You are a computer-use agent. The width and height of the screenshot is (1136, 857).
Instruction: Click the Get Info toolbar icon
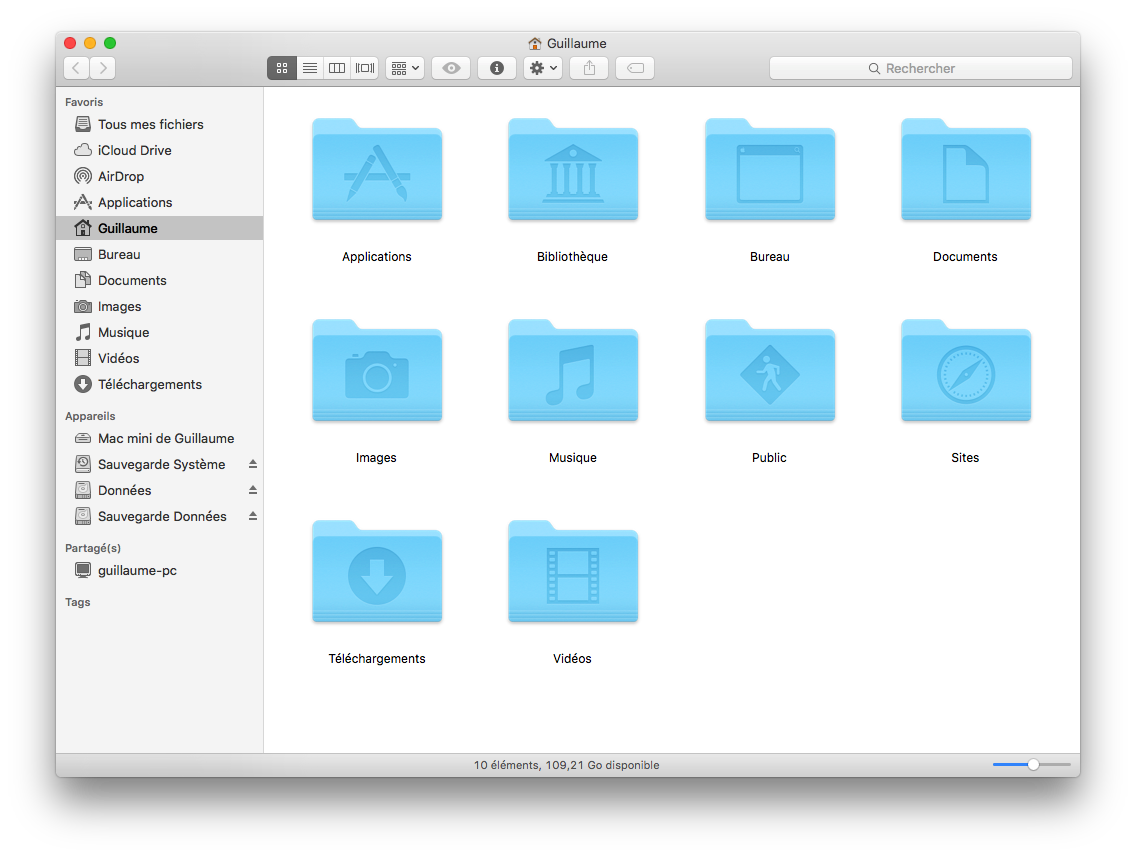pos(497,68)
